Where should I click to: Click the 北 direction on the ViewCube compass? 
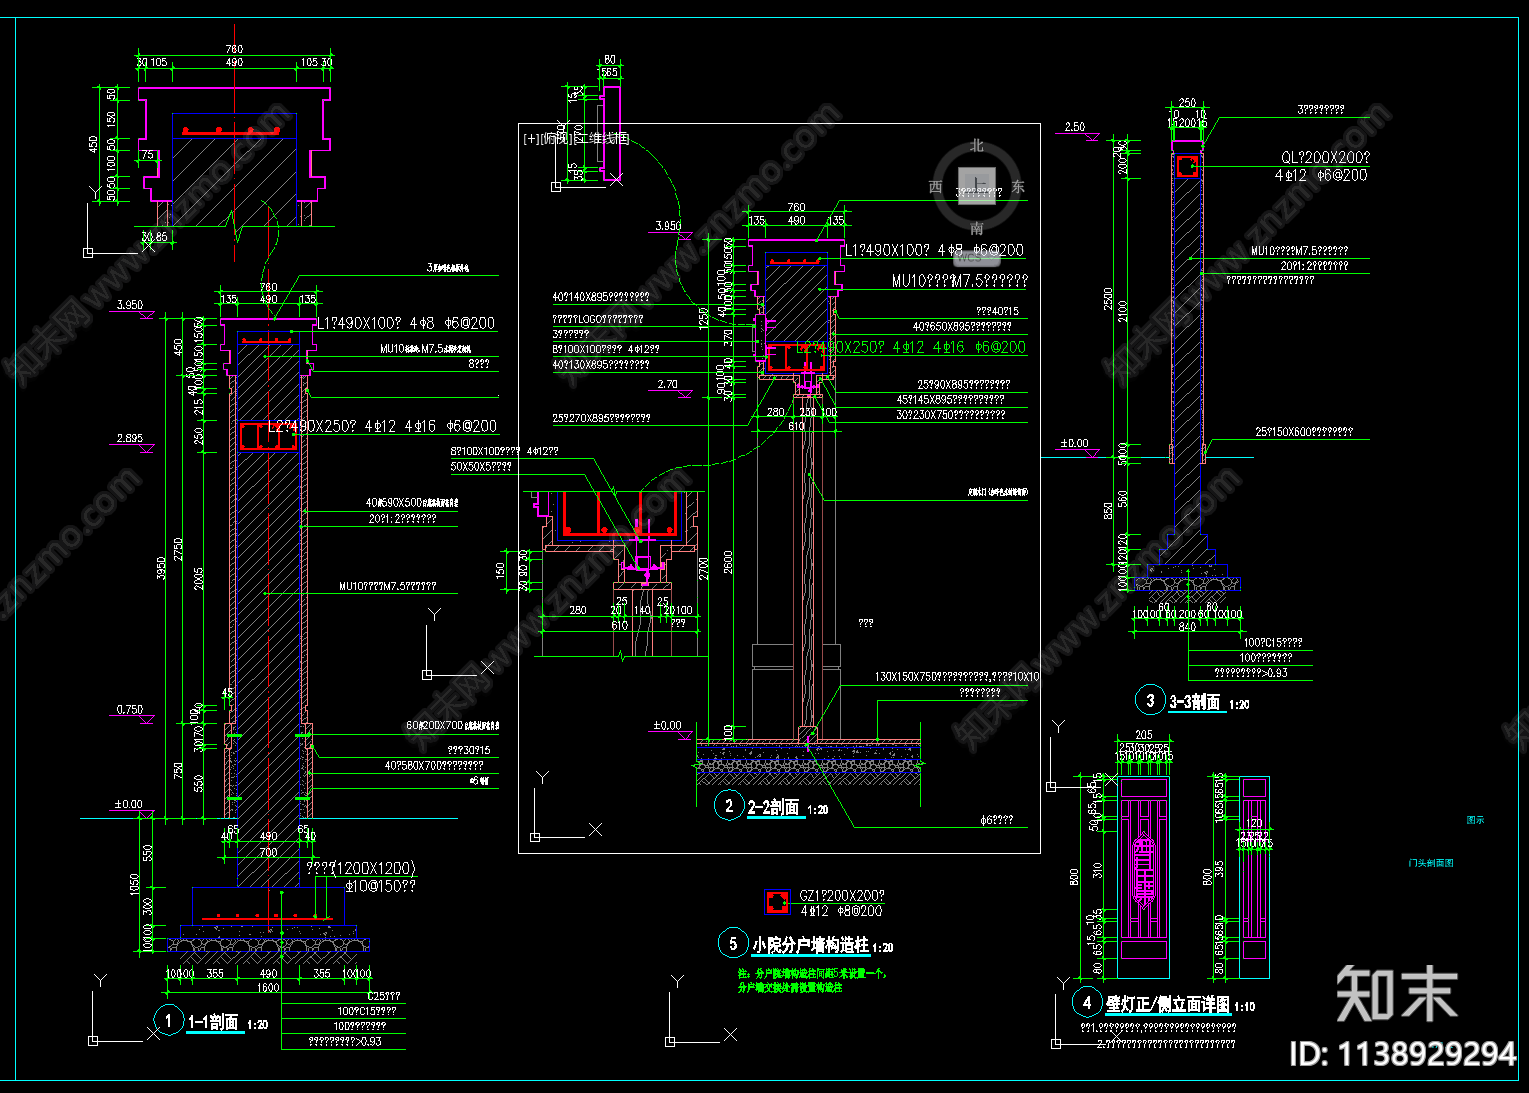[x=977, y=146]
